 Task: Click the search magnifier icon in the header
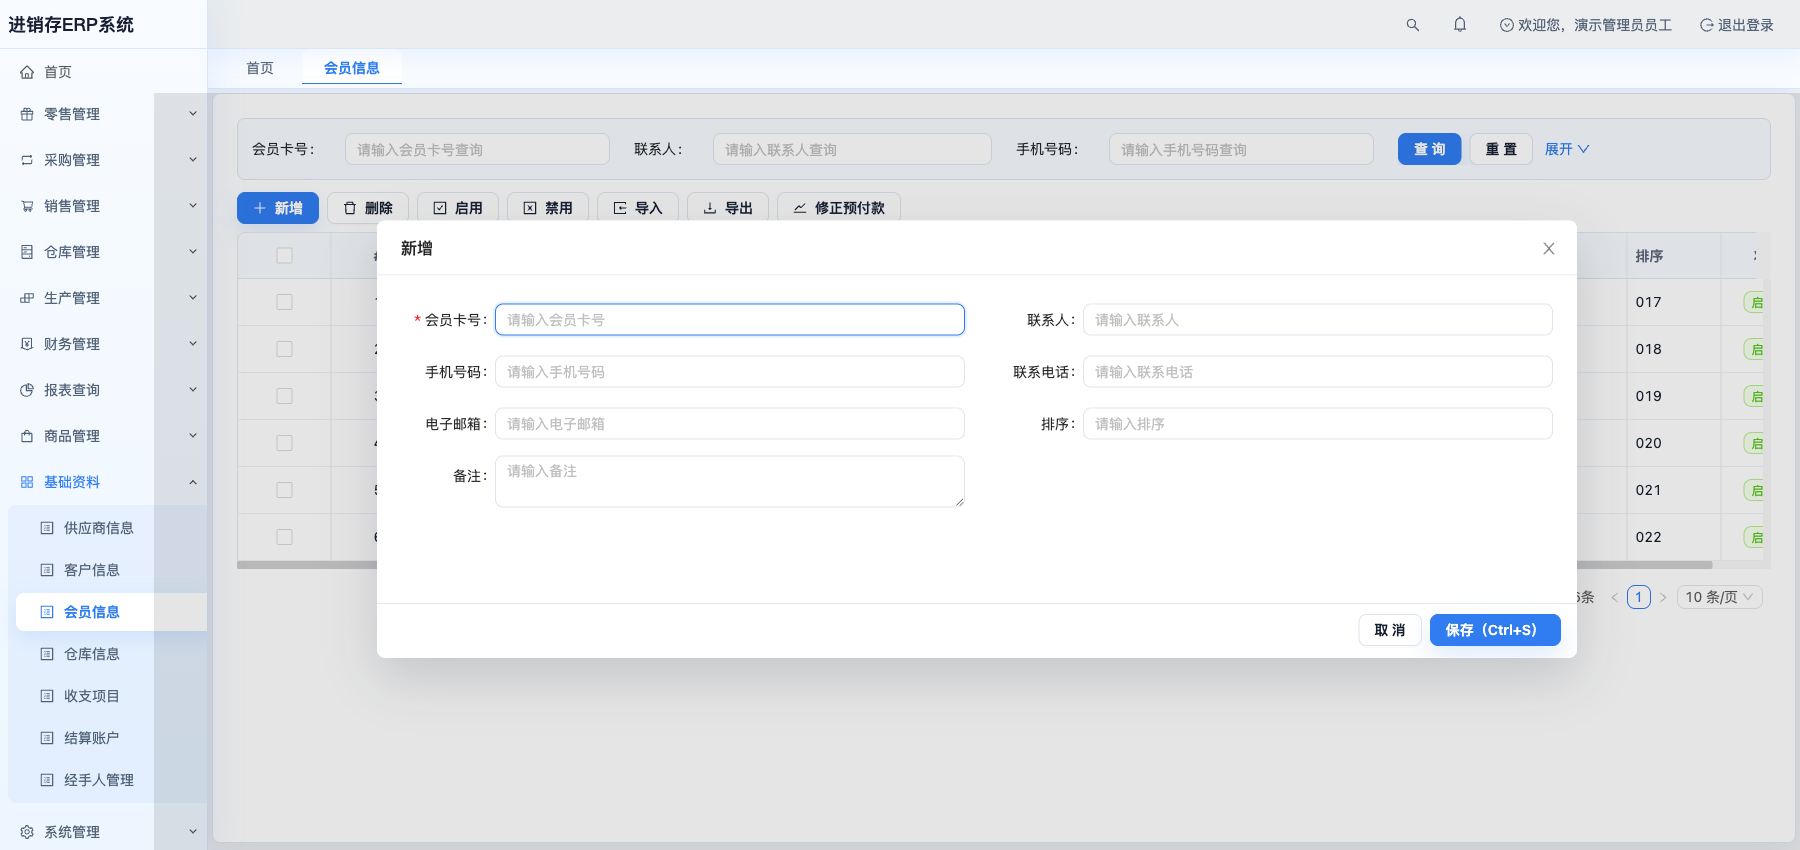coord(1412,25)
